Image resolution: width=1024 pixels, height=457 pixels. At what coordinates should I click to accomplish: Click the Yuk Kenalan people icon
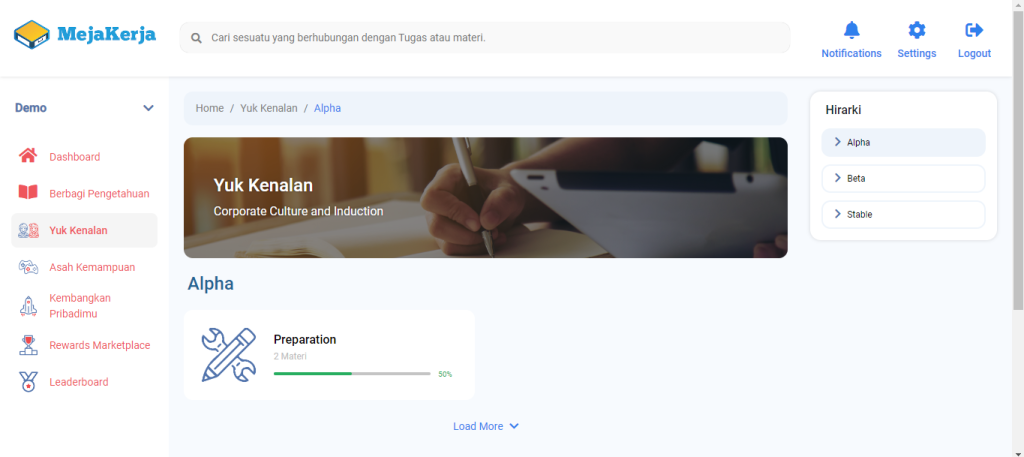[x=28, y=230]
